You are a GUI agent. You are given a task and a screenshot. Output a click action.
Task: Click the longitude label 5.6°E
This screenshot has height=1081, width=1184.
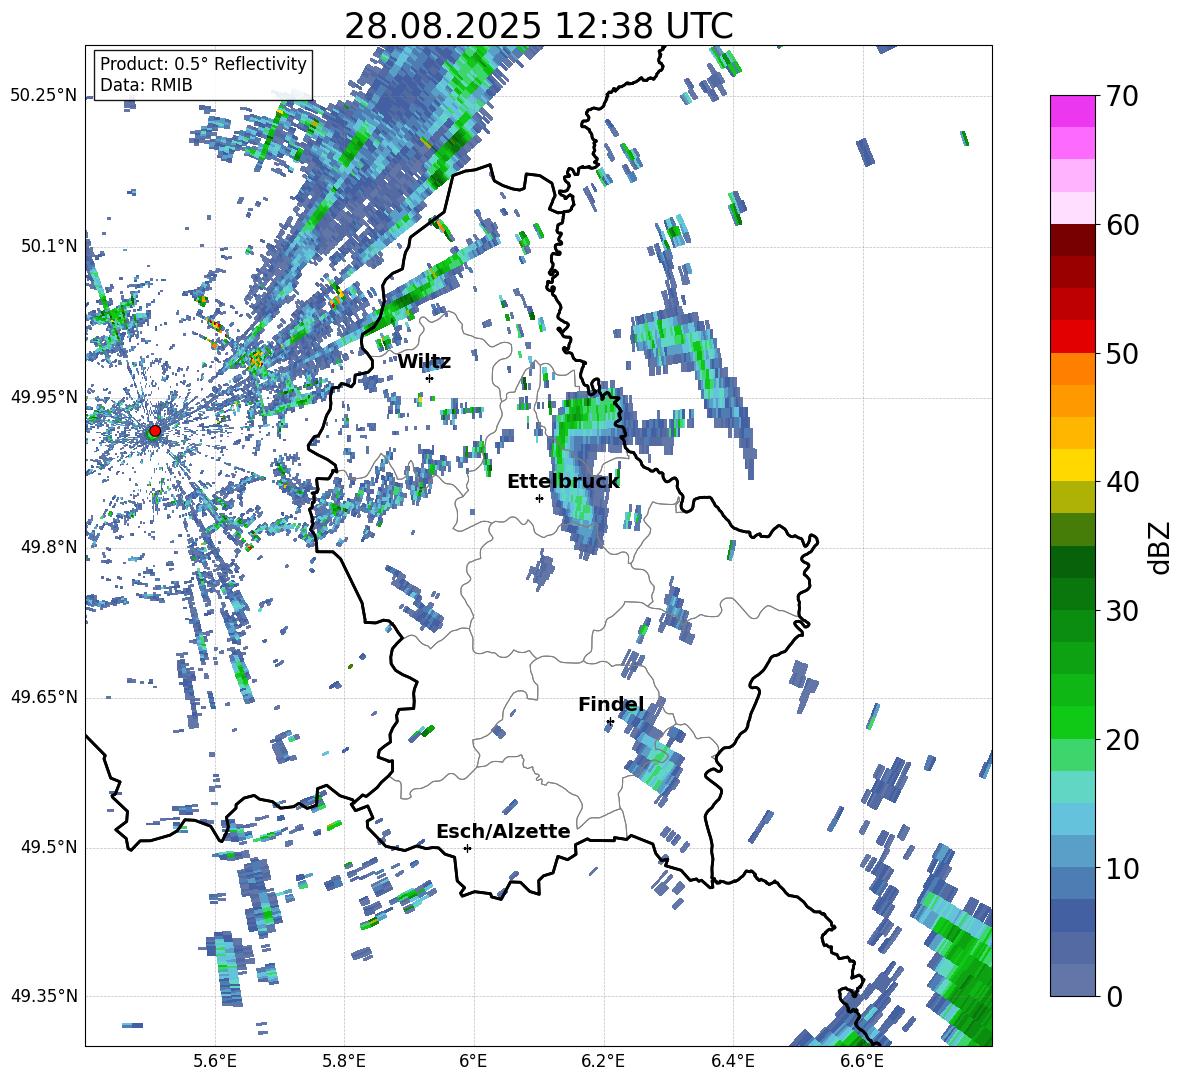point(215,1061)
